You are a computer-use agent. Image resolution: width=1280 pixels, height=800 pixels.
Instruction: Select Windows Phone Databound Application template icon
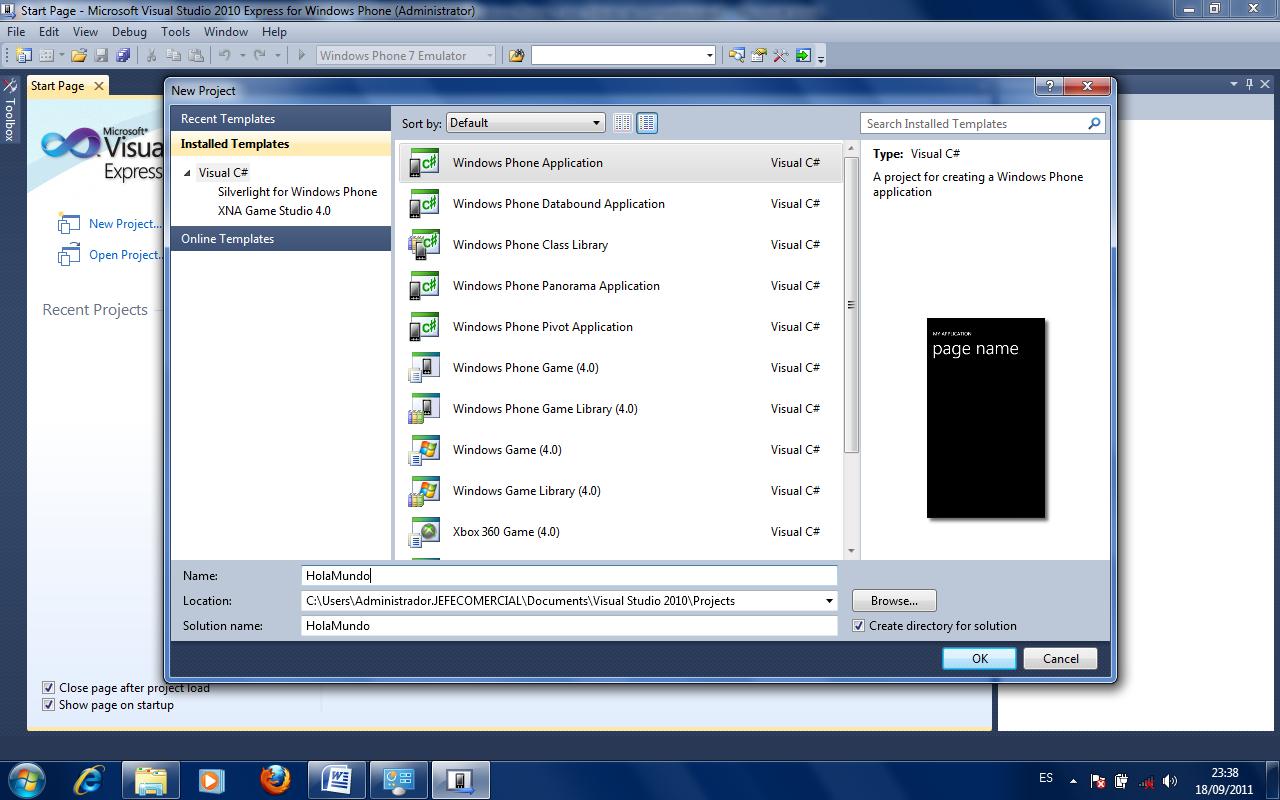[x=424, y=204]
